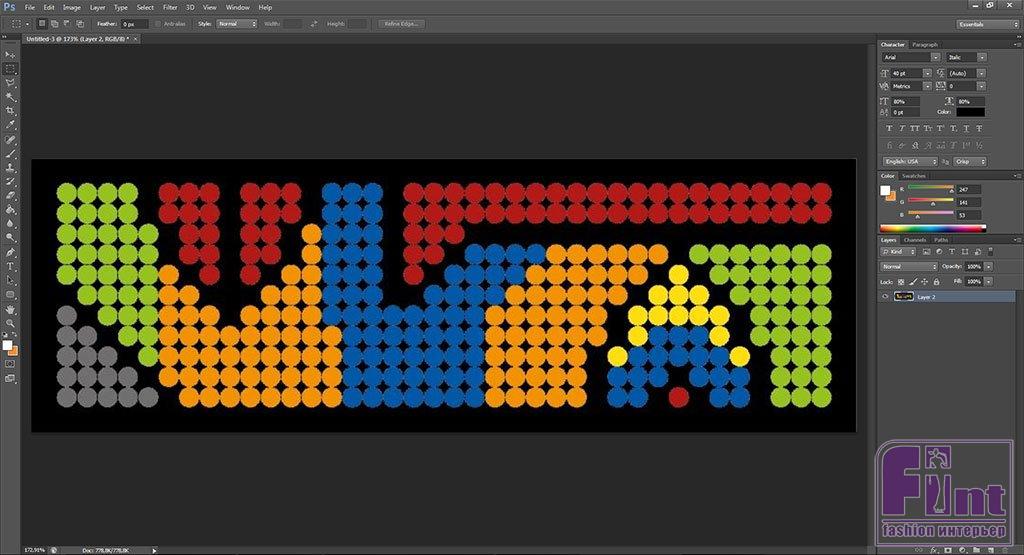Screen dimensions: 1024x555
Task: Expand the Essentials workspace dropdown
Action: (985, 23)
